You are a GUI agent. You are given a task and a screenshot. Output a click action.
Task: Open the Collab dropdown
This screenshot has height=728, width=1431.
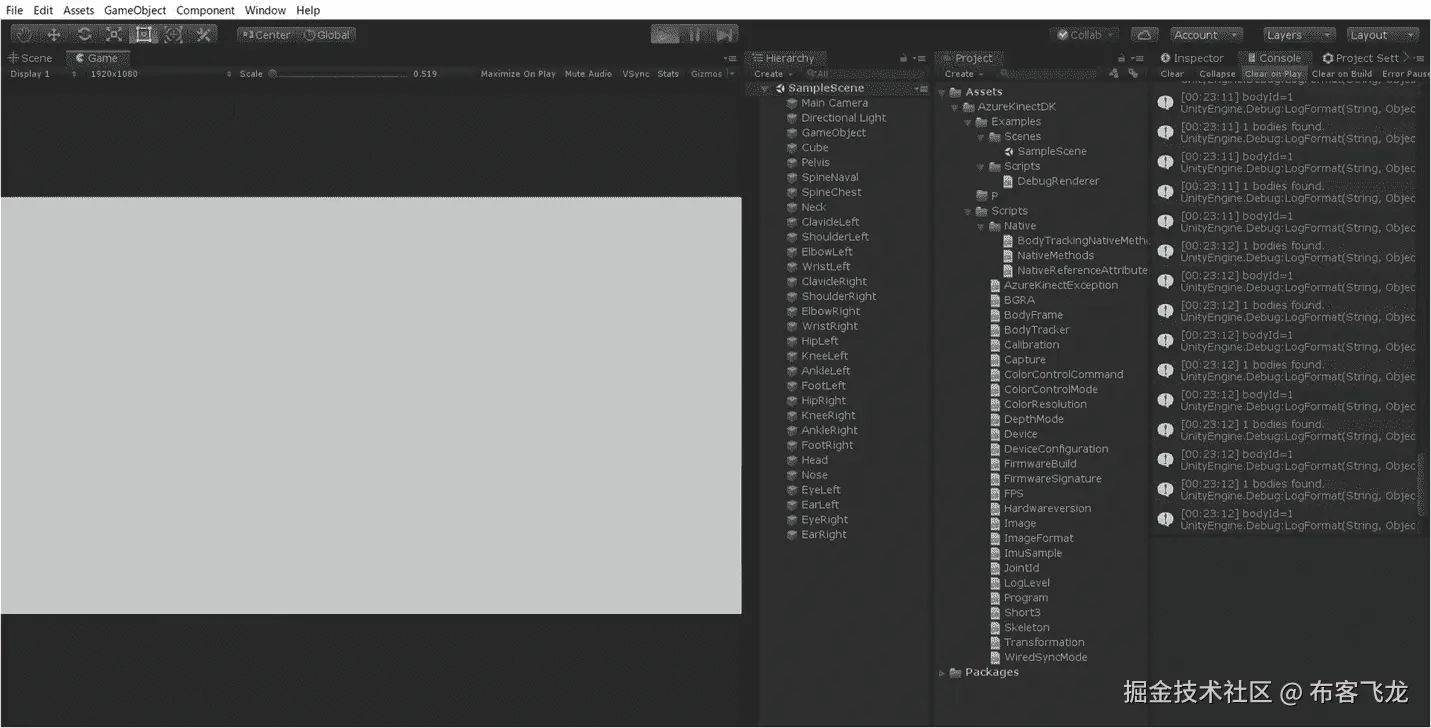pyautogui.click(x=1085, y=35)
